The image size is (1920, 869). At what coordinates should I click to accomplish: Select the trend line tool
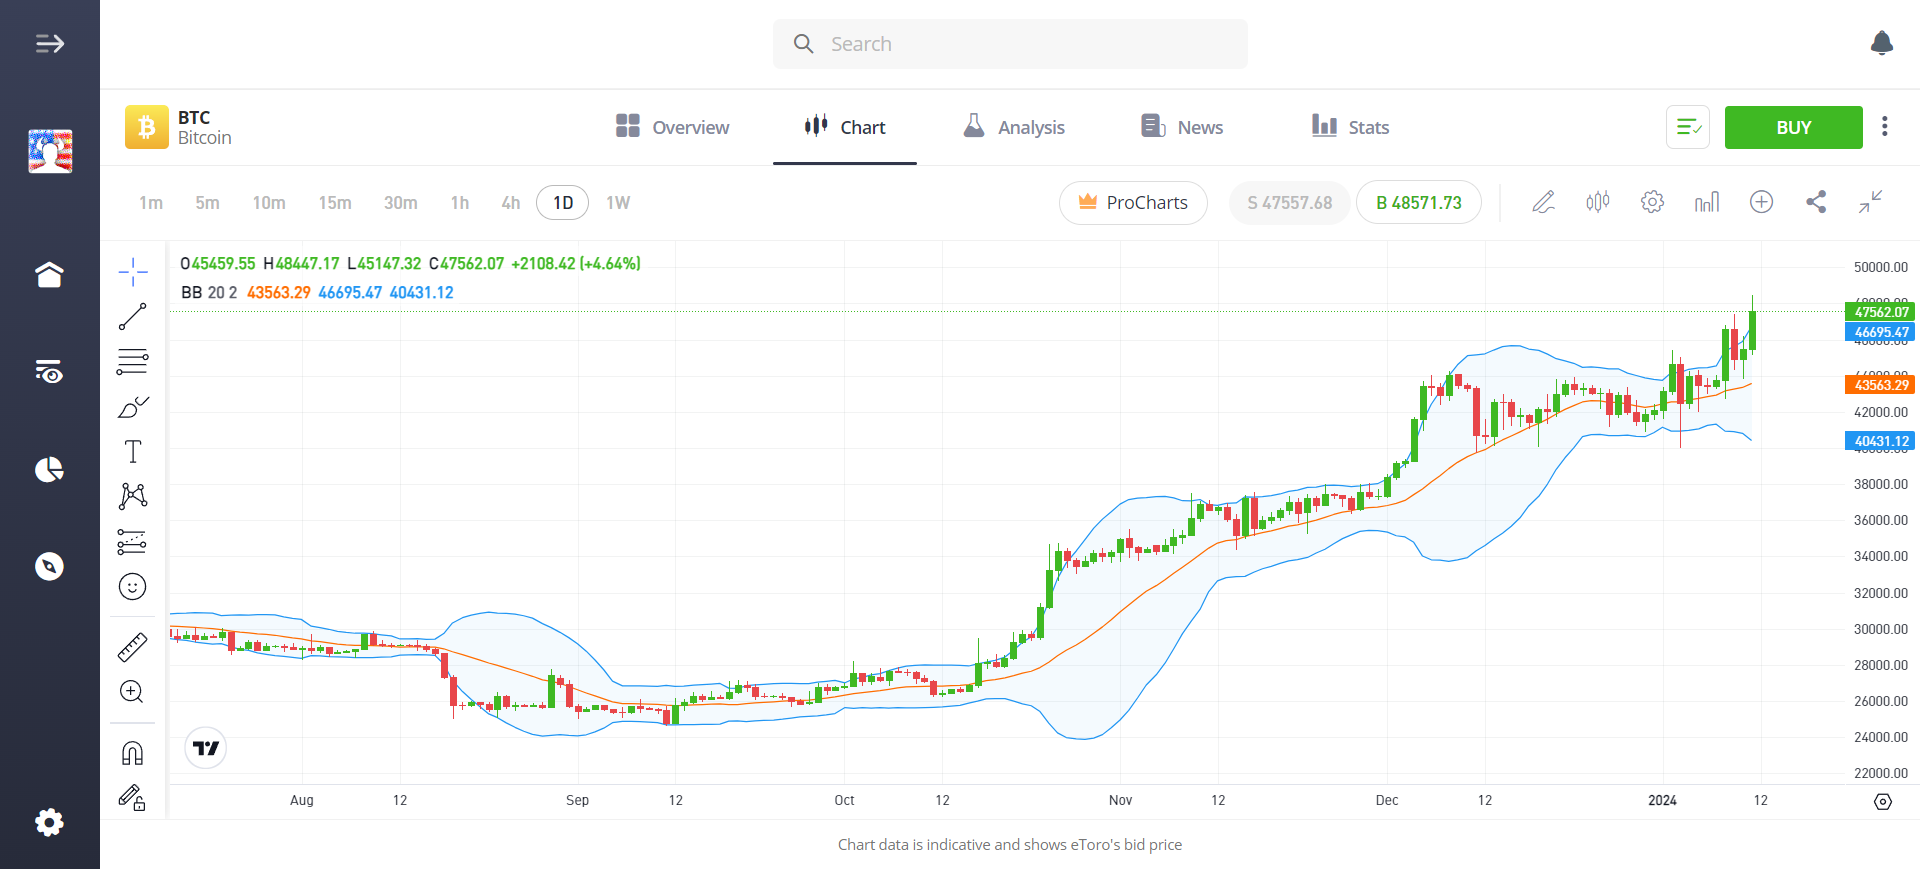133,317
